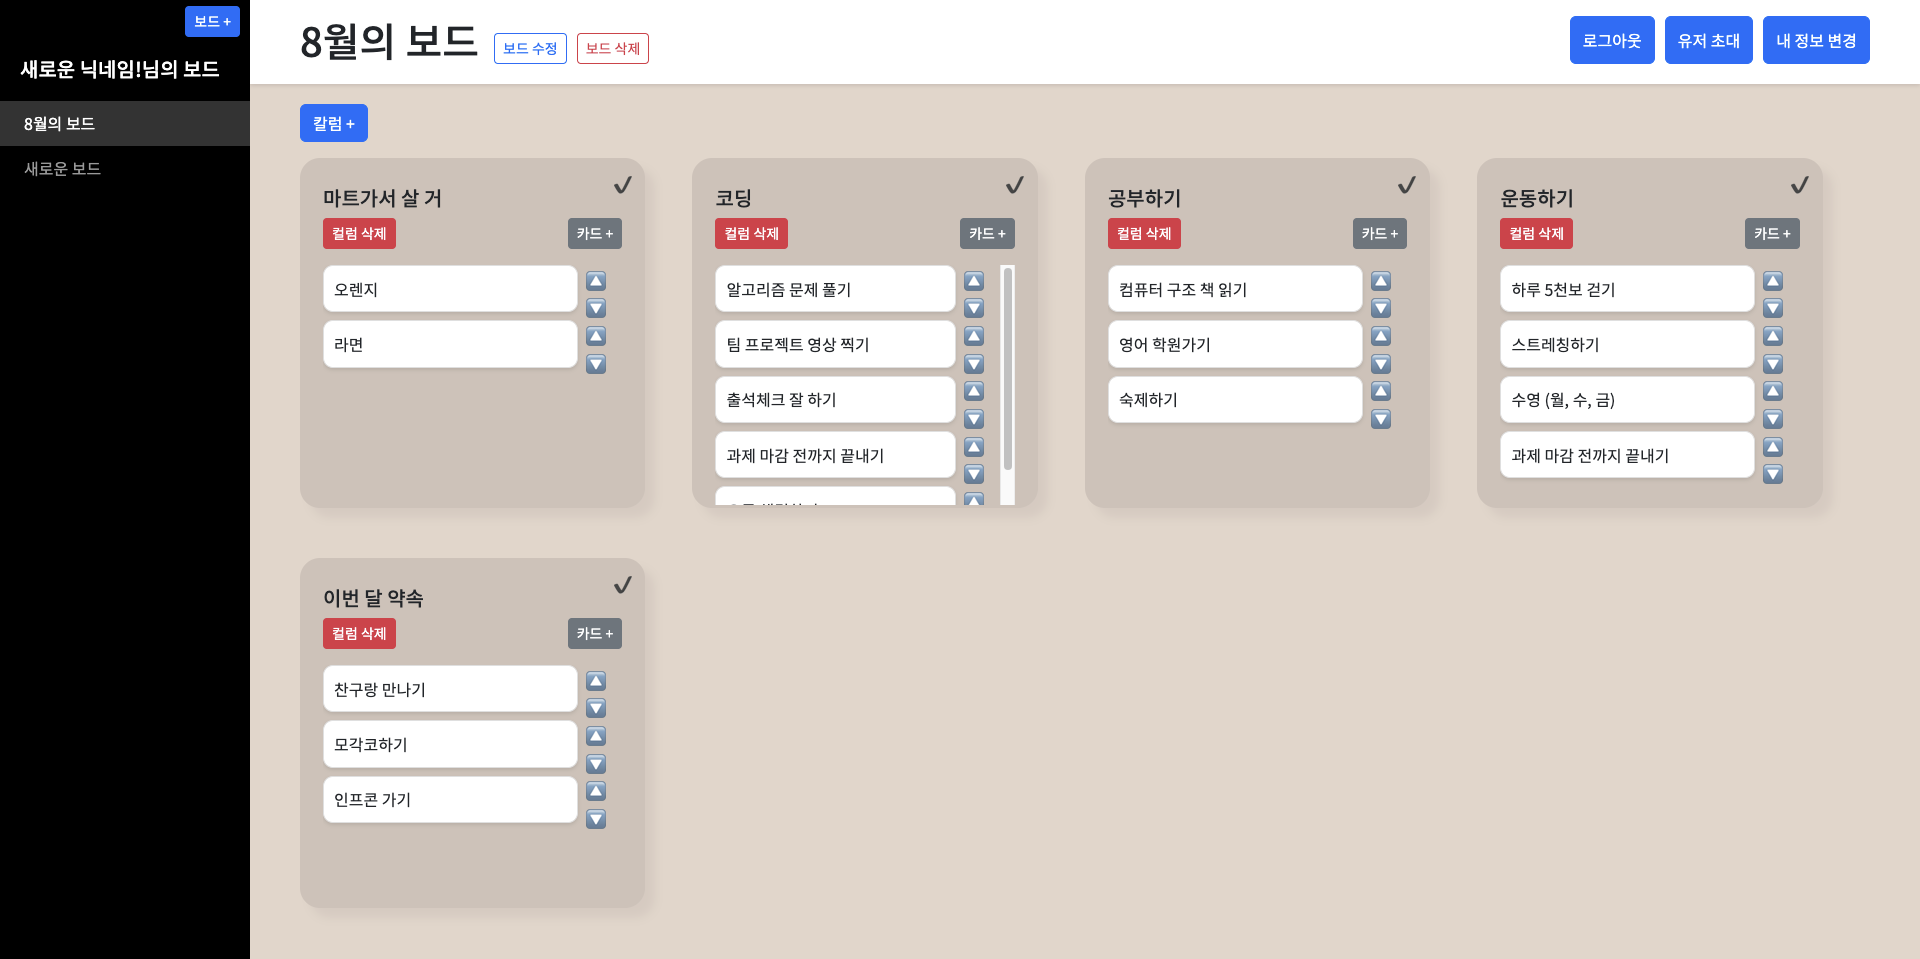
Task: Open the 숙제하기 card
Action: coord(1235,399)
